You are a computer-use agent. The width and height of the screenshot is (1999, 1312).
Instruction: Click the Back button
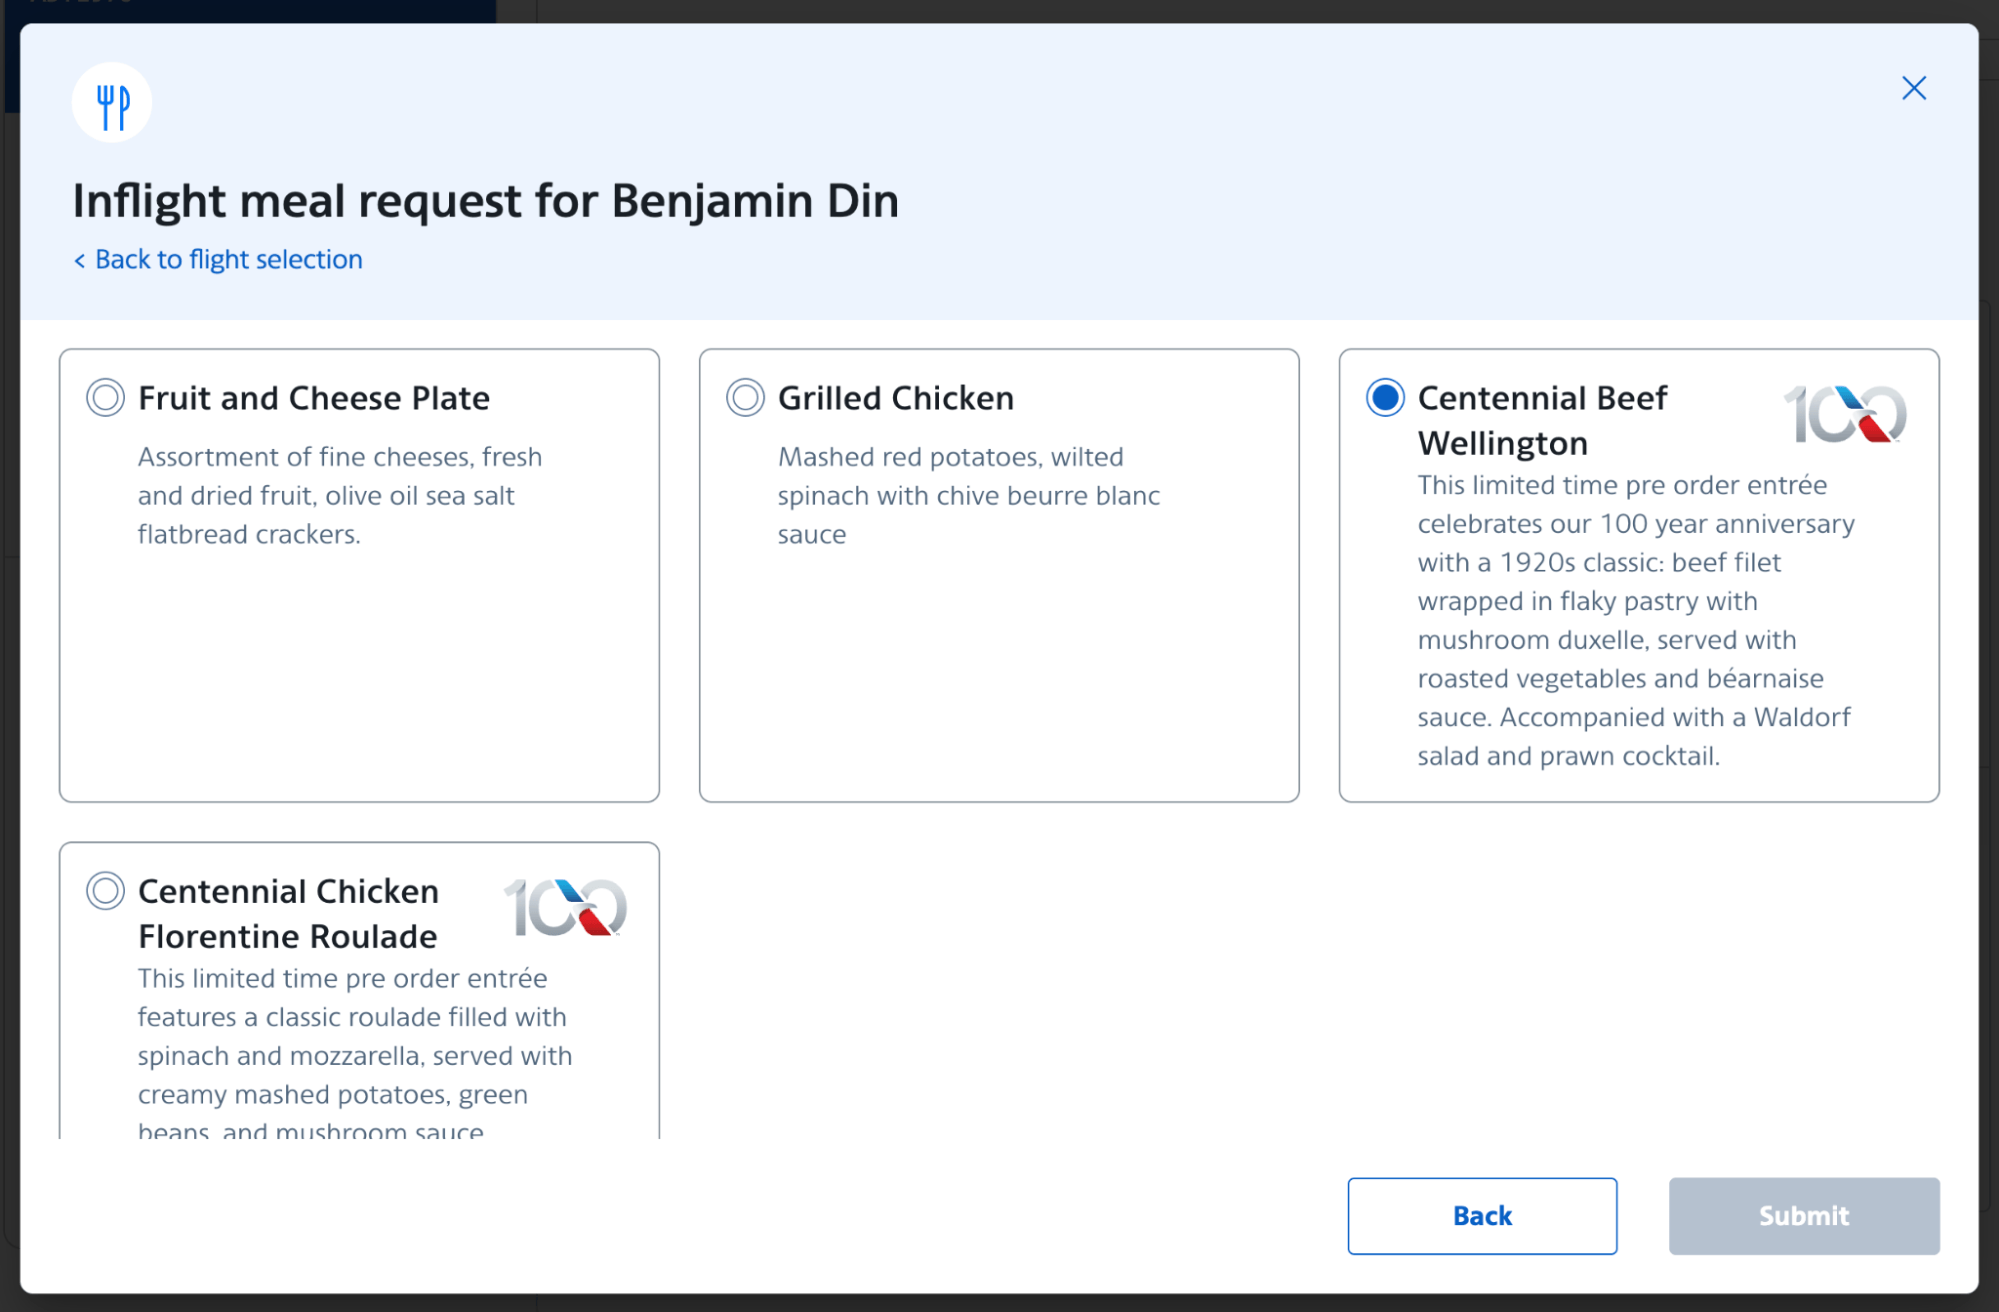point(1482,1216)
